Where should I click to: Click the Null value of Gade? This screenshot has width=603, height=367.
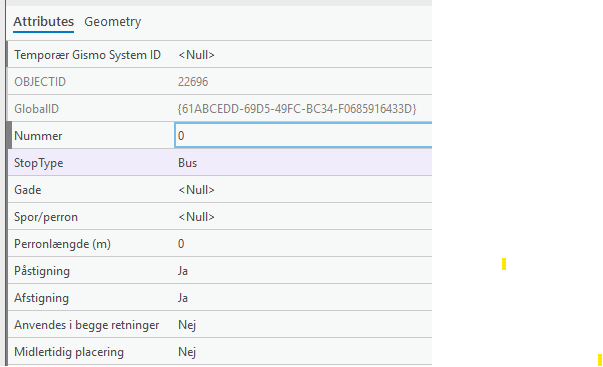[x=196, y=190]
